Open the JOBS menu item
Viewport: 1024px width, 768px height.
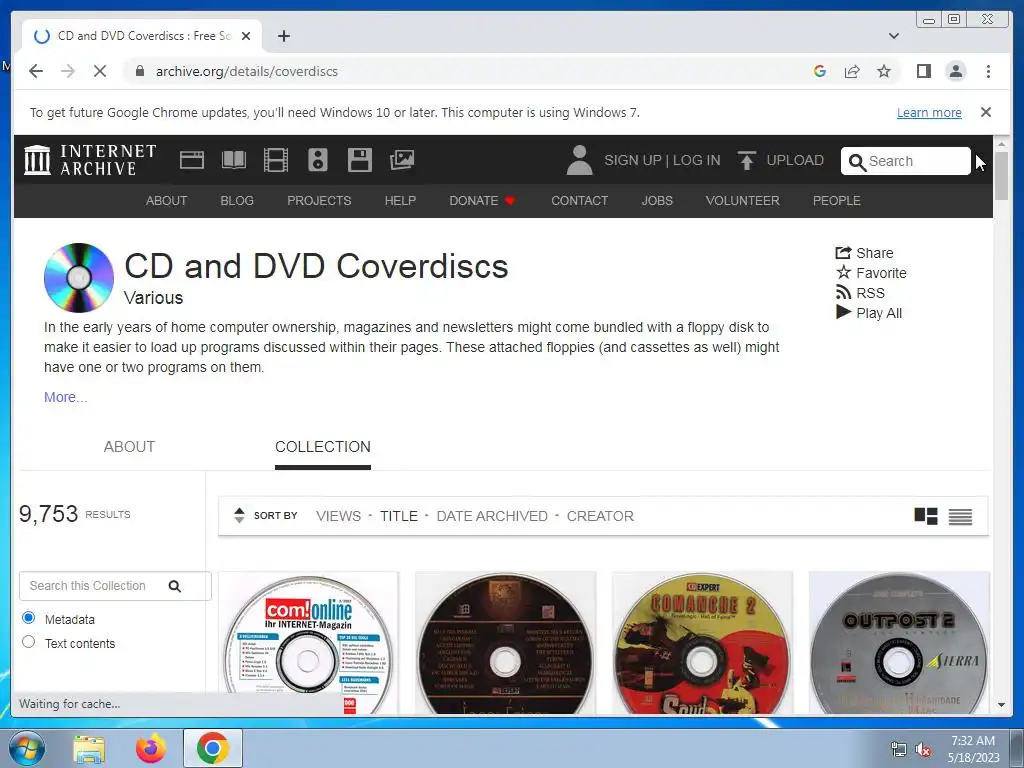point(657,200)
